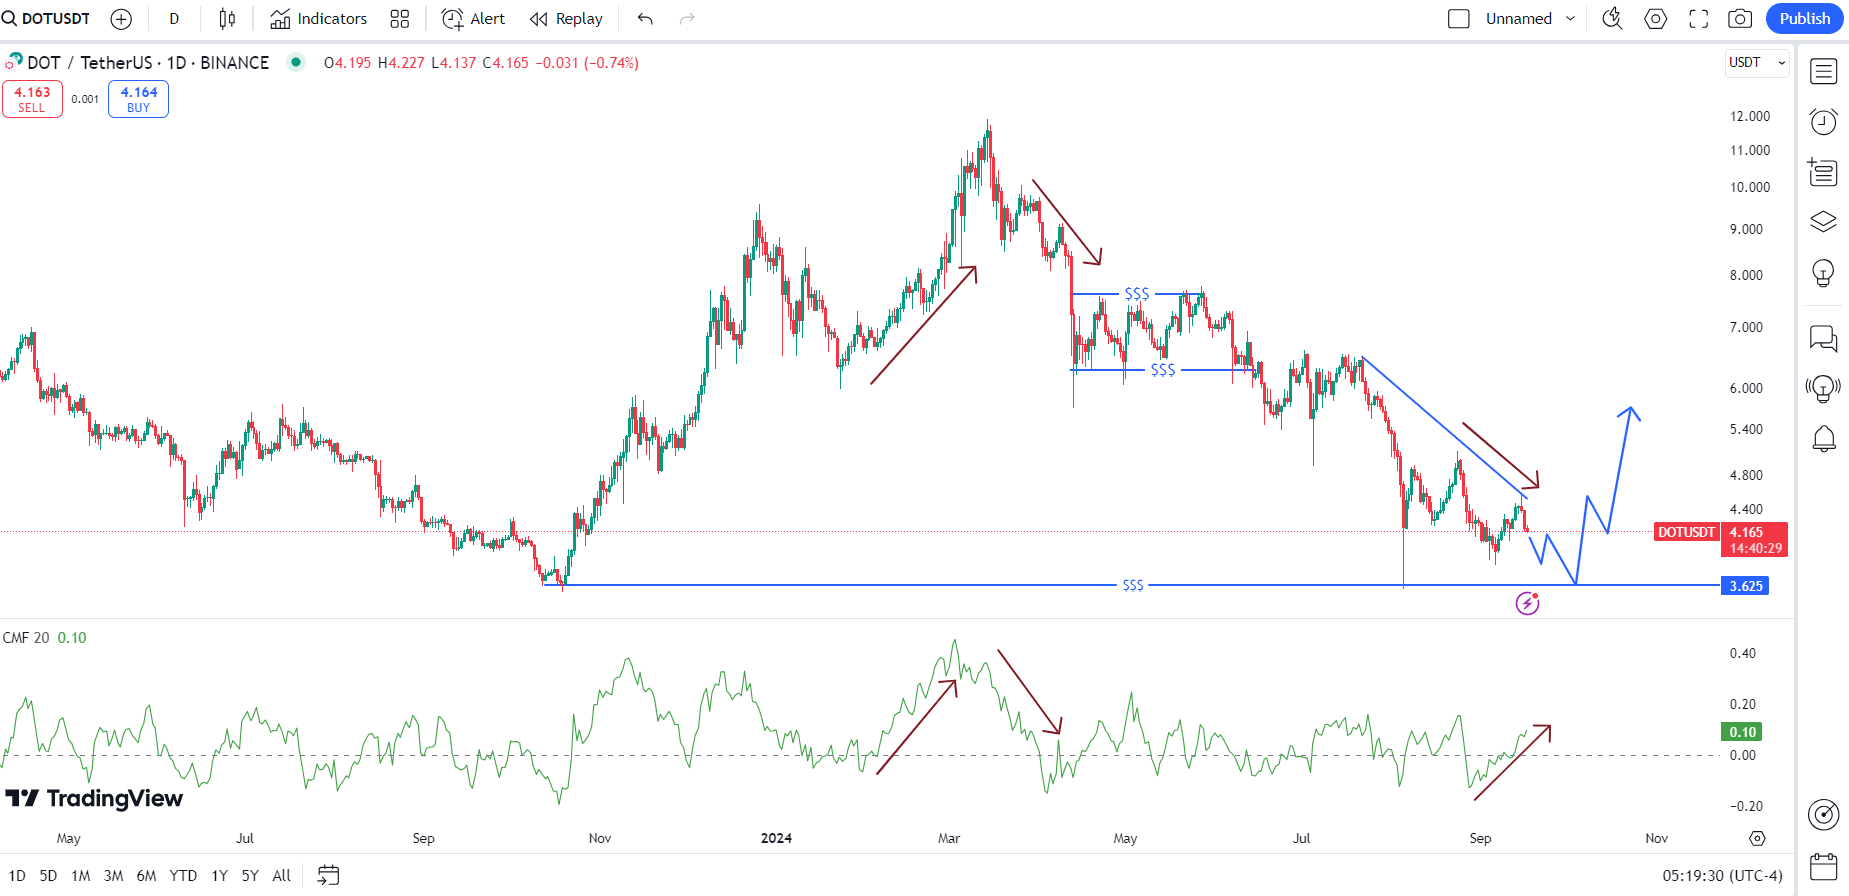Open the ideas stream broadcasting bulb icon
The width and height of the screenshot is (1849, 896).
[x=1823, y=388]
